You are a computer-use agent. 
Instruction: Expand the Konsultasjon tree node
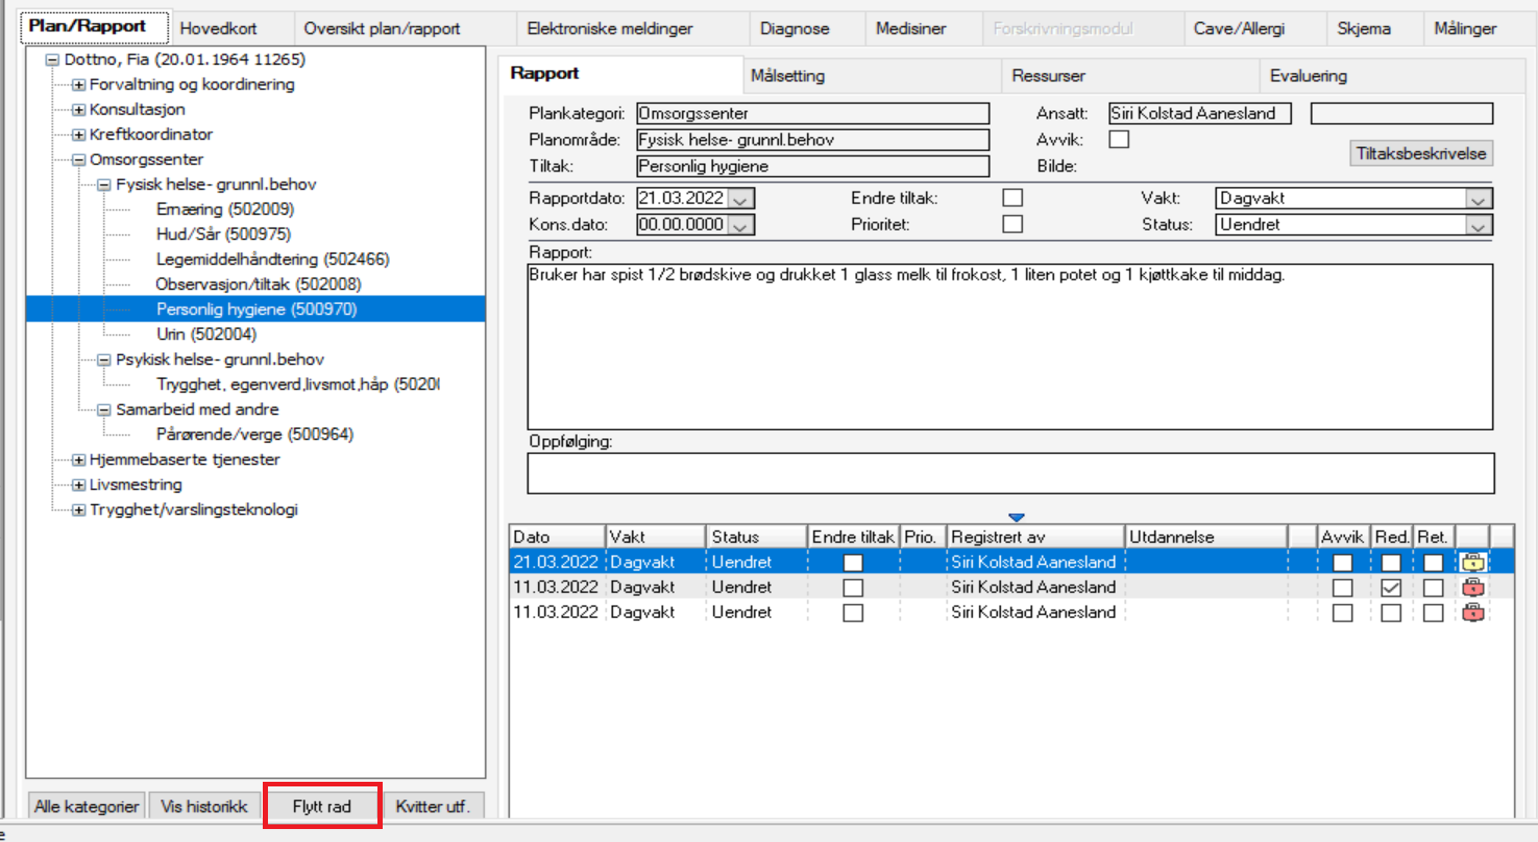pos(78,109)
